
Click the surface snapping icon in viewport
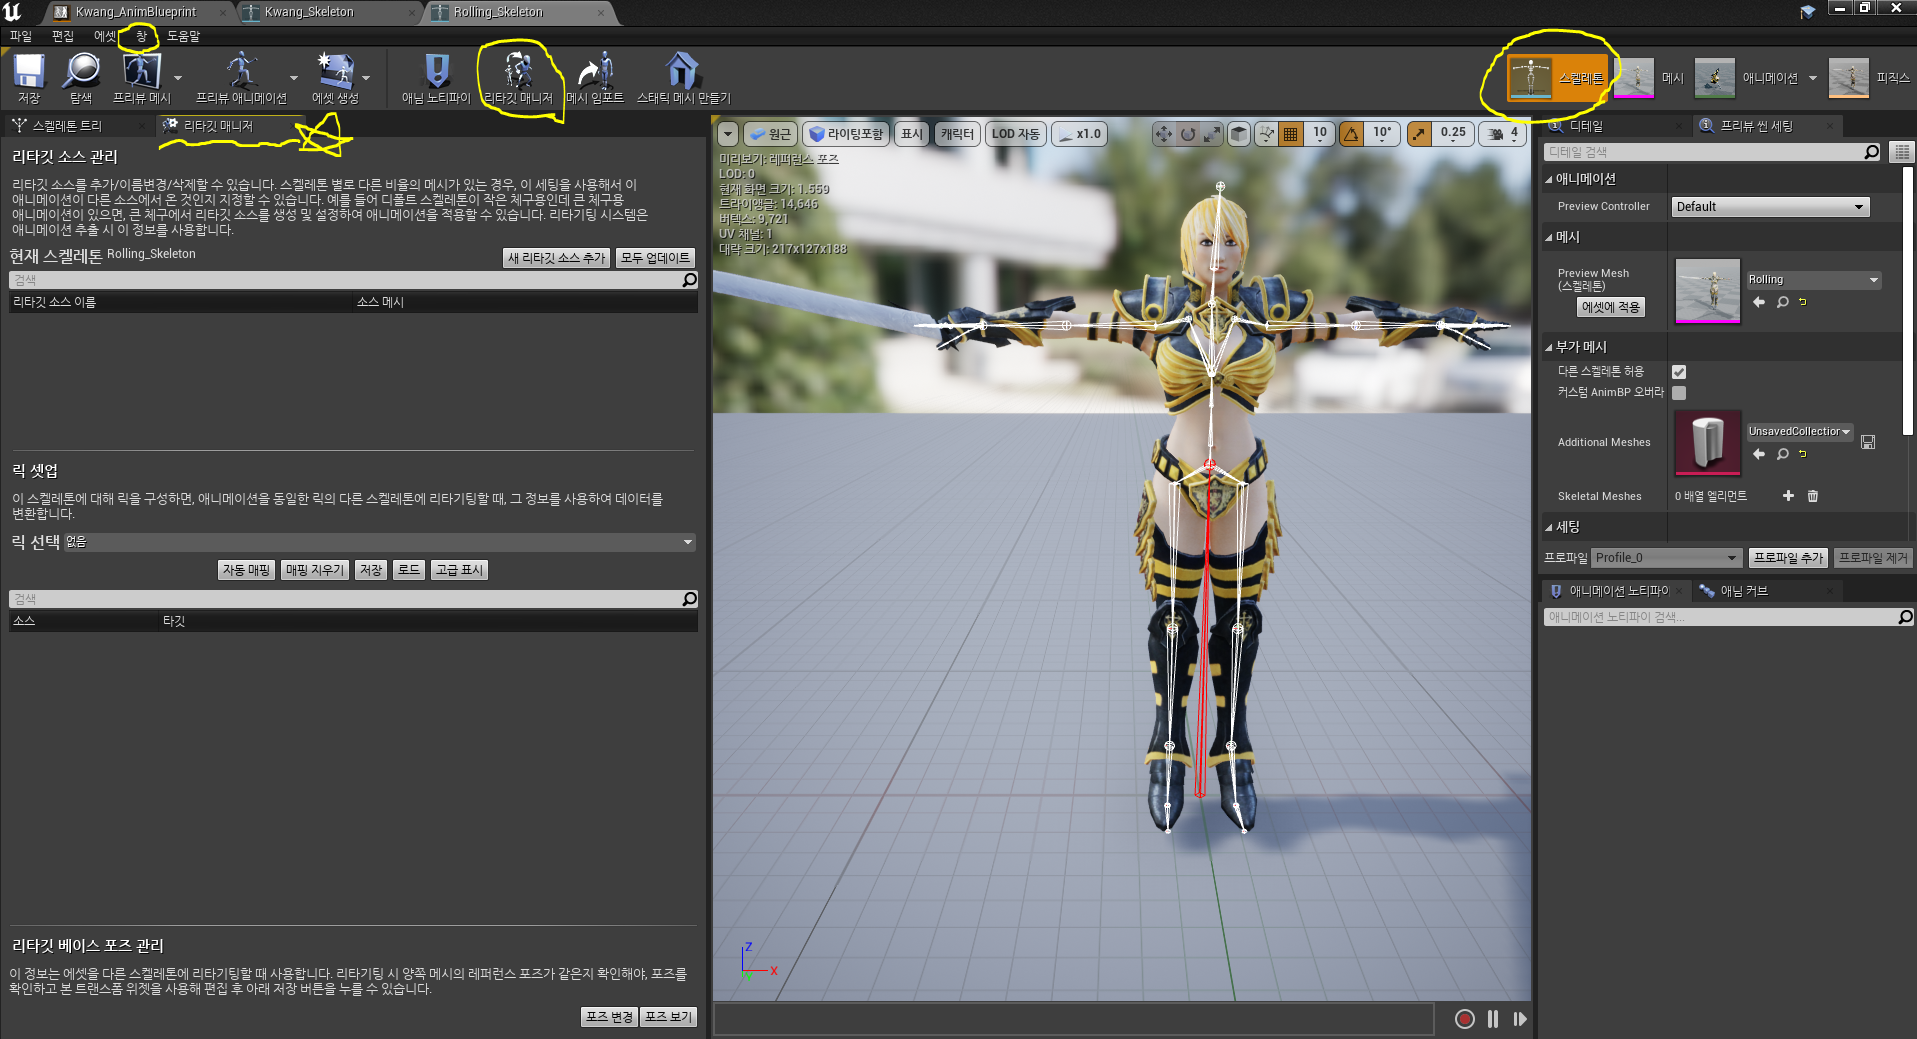coord(1267,134)
